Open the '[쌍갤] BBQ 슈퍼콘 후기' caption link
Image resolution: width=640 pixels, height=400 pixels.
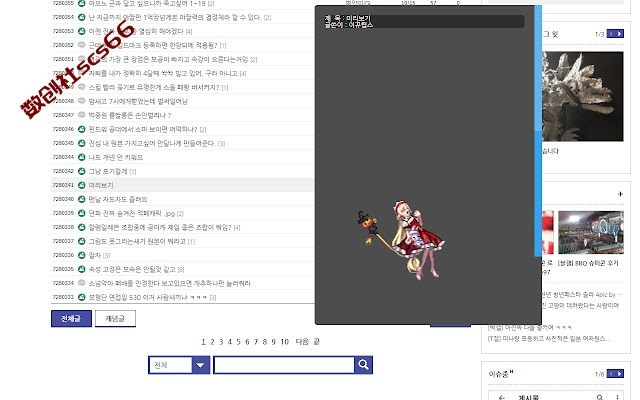point(588,263)
